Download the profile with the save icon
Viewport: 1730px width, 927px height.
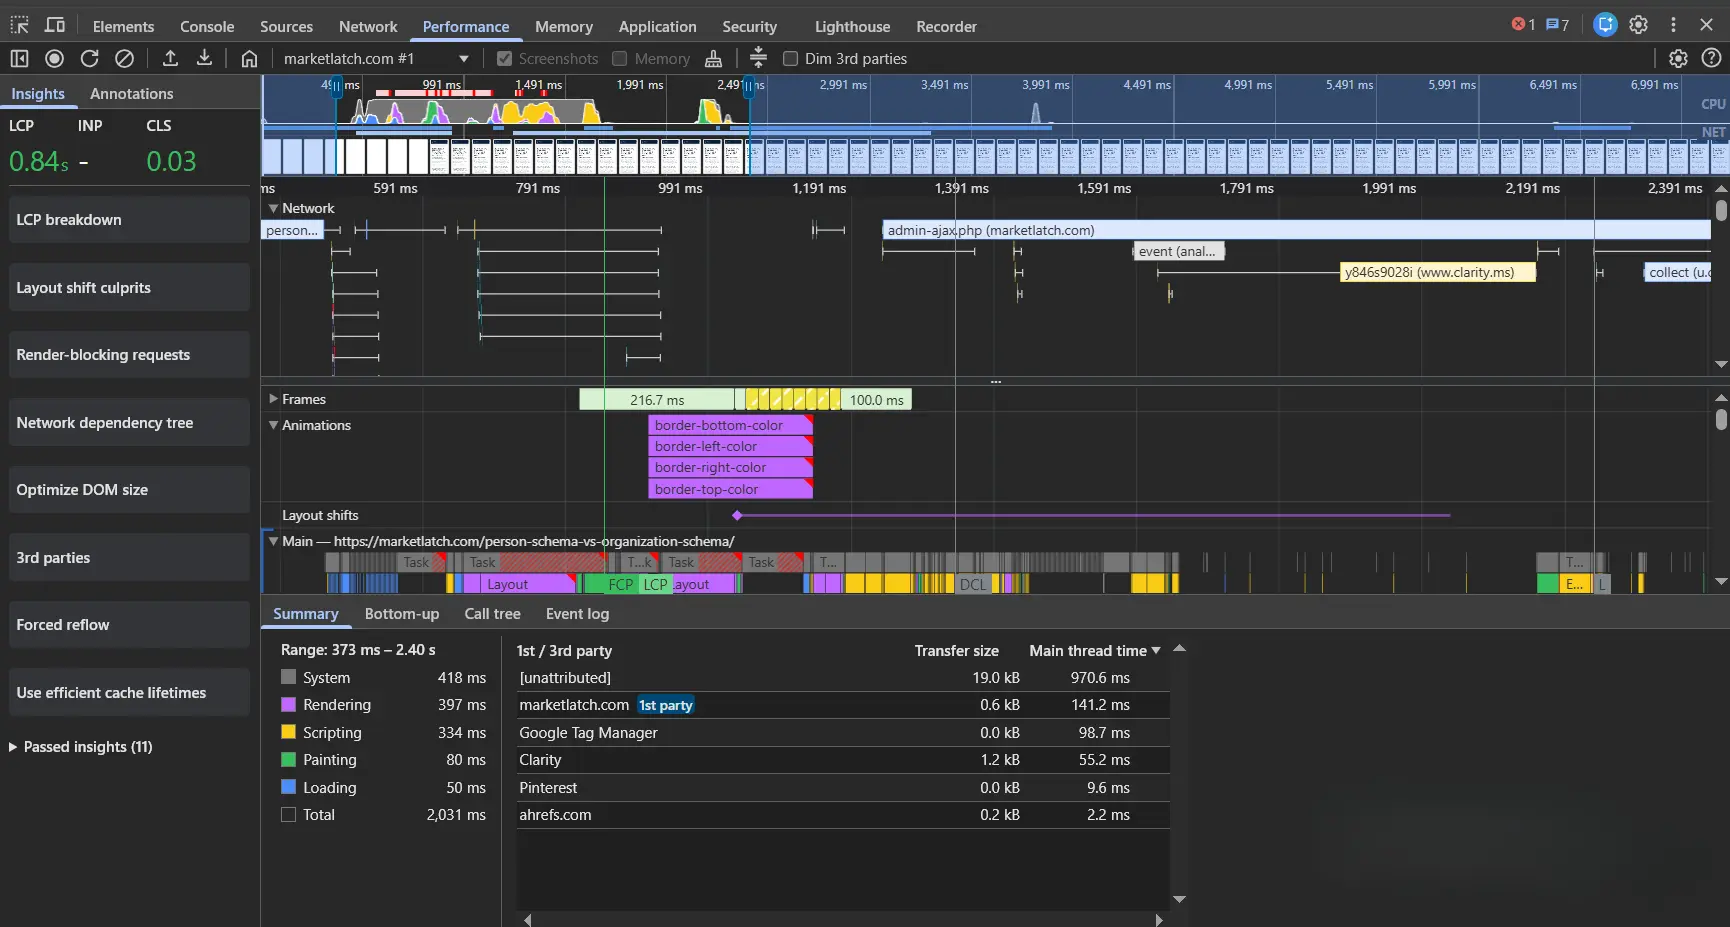(204, 58)
